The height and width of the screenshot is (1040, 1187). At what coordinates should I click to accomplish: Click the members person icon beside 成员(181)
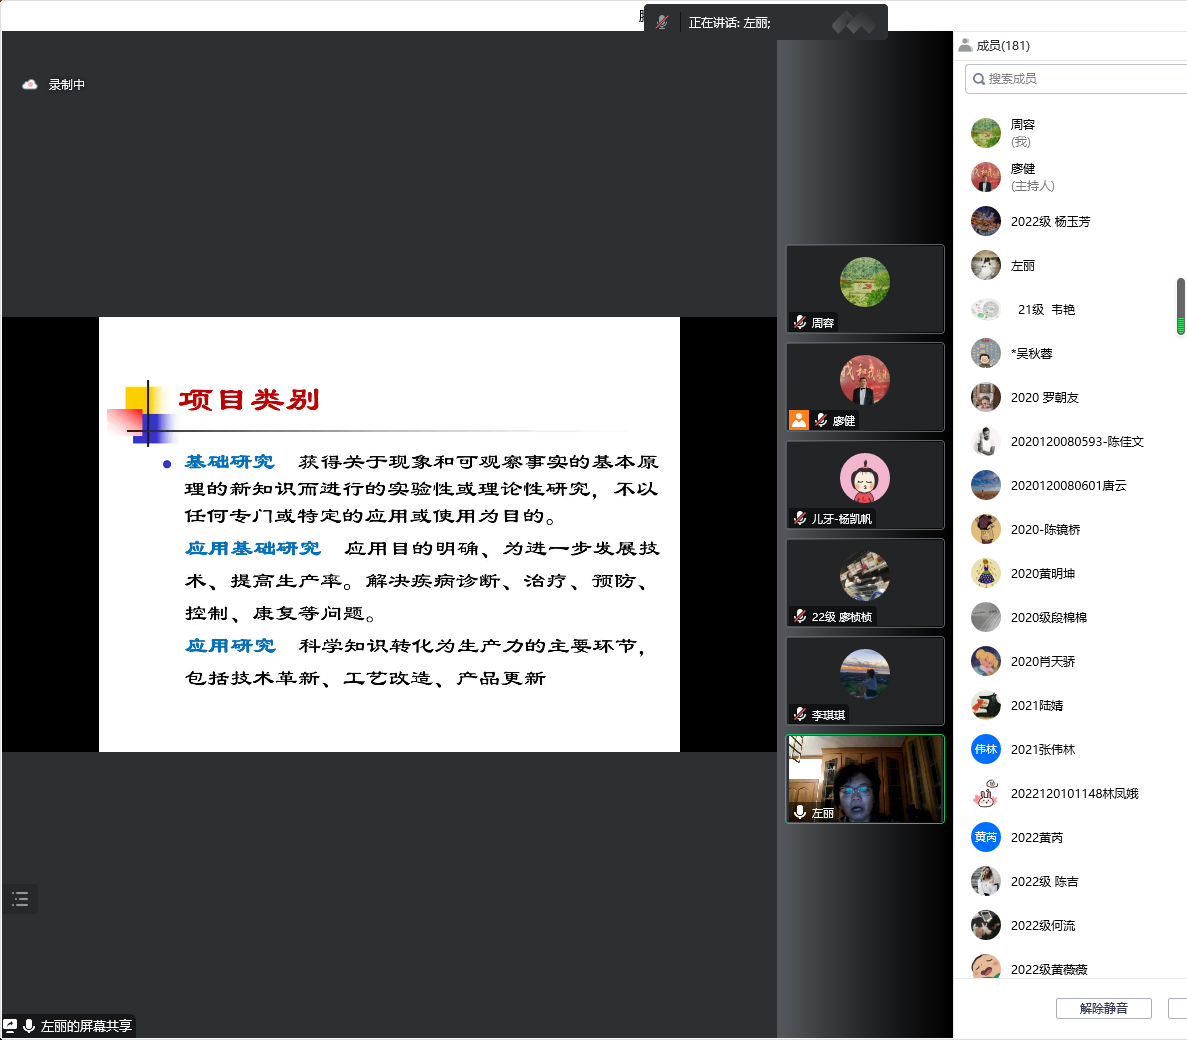tap(965, 45)
